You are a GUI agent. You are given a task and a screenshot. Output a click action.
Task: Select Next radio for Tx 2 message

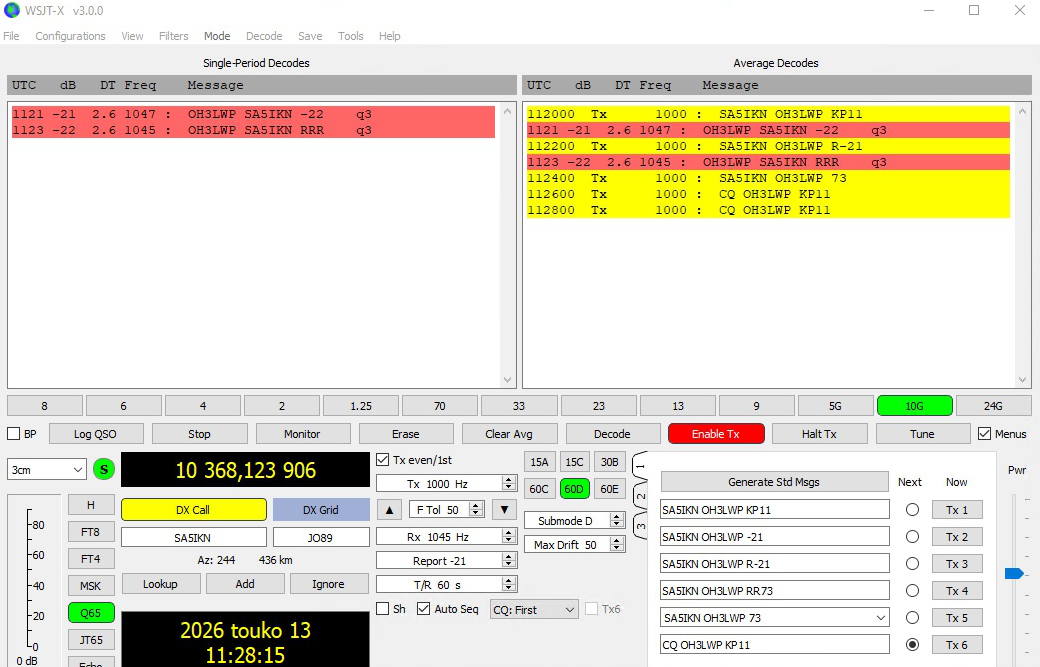point(913,536)
